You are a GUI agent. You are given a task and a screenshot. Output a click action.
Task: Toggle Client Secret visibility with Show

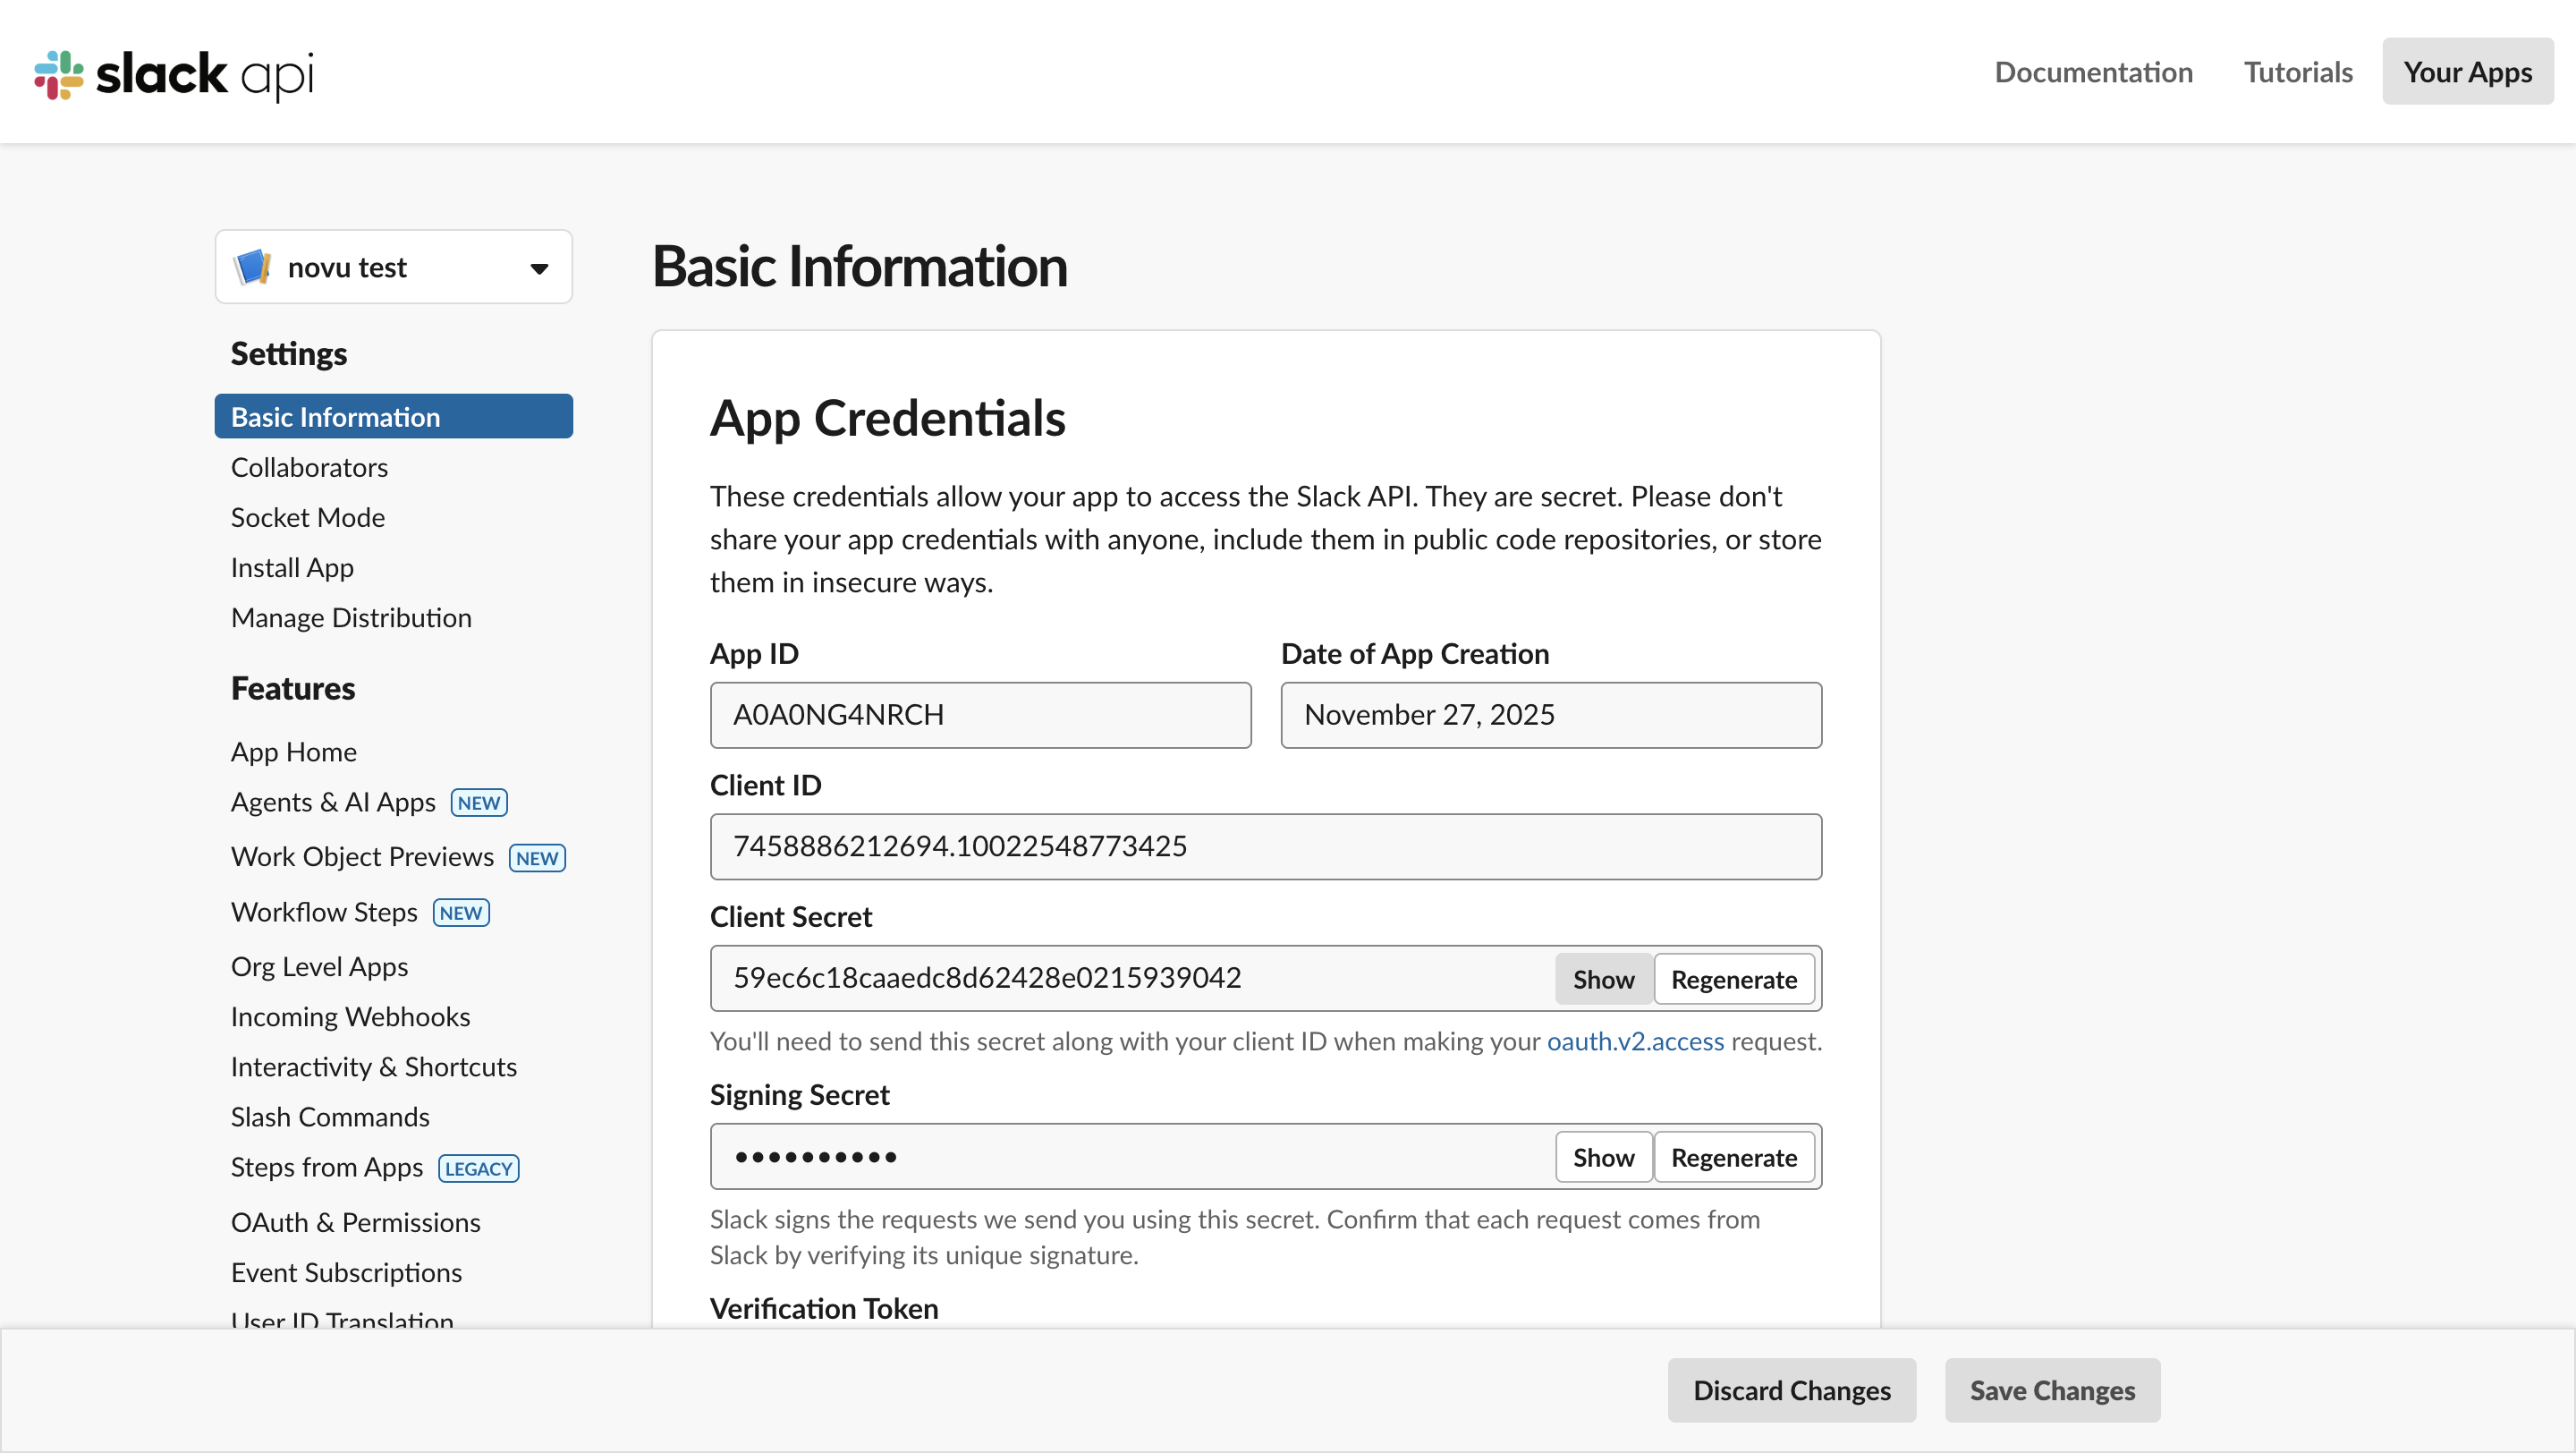[1602, 979]
